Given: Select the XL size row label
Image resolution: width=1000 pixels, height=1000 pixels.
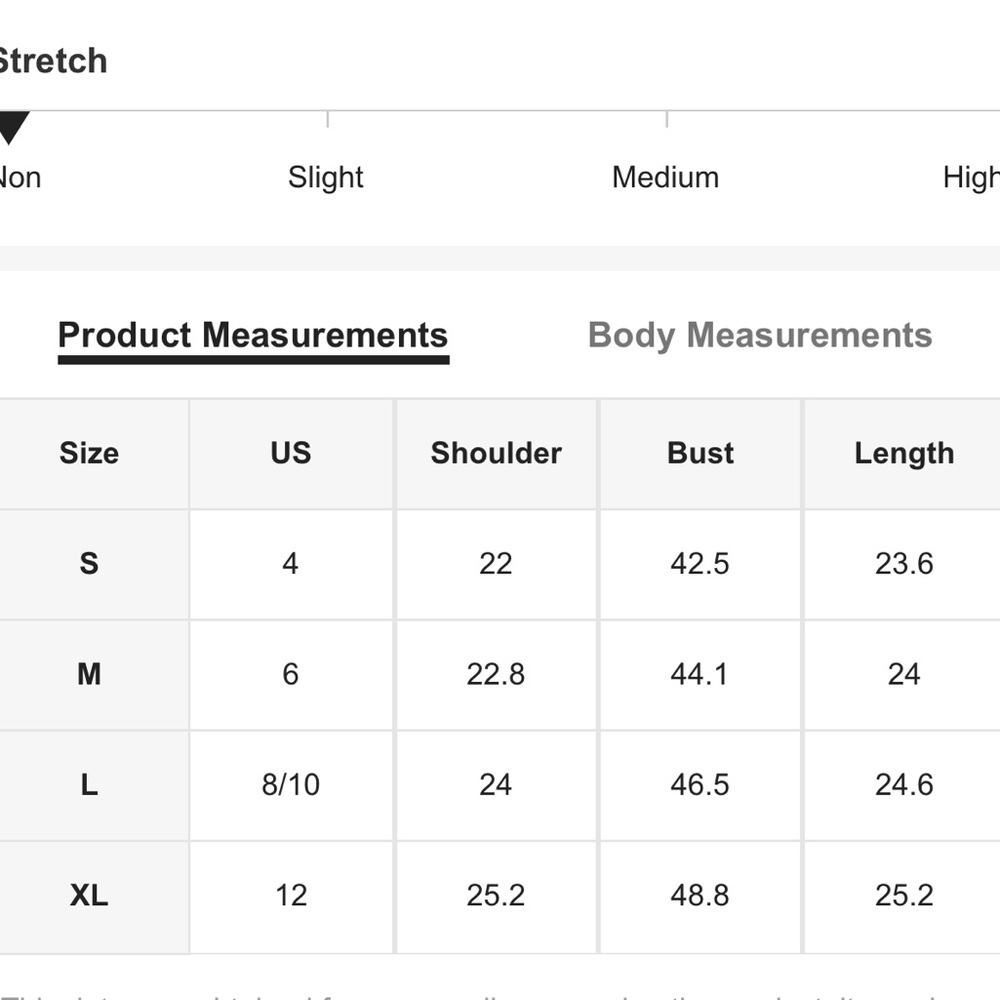Looking at the screenshot, I should (x=89, y=895).
